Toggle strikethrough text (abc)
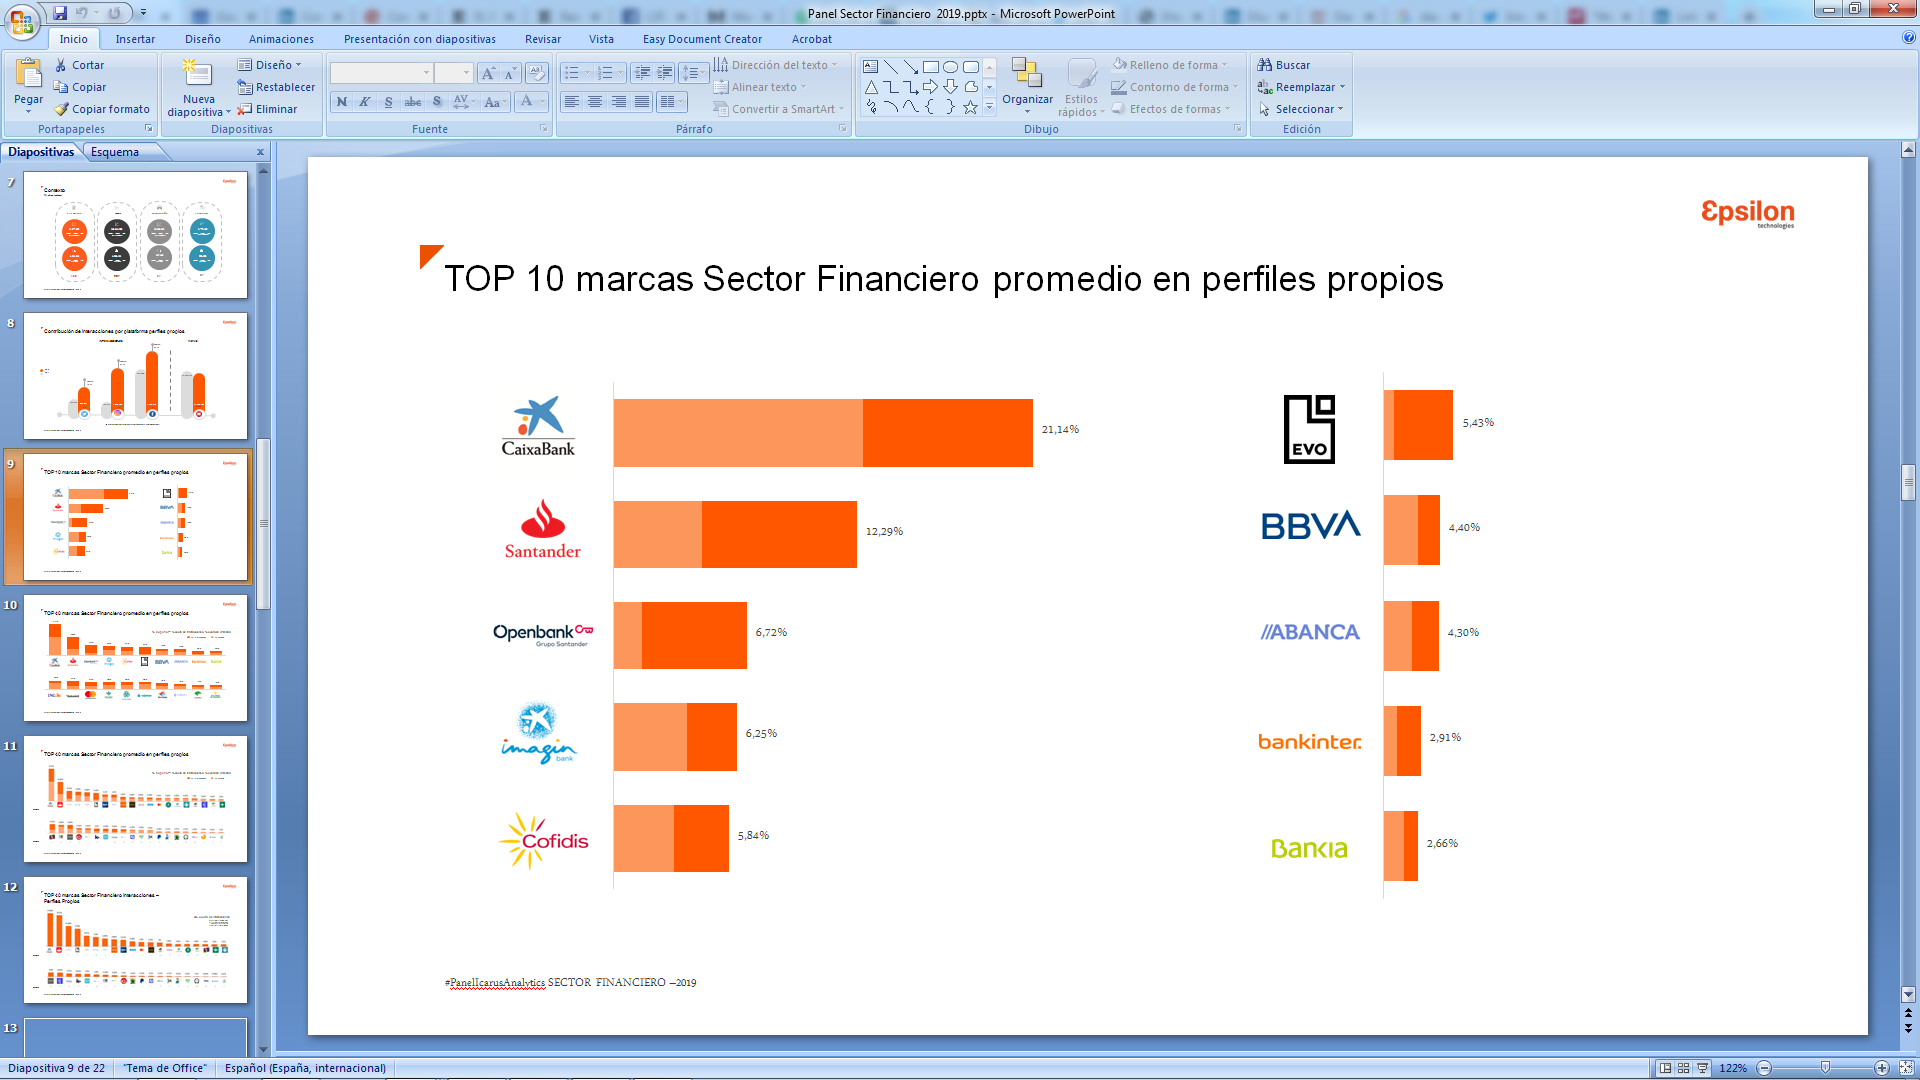Viewport: 1920px width, 1080px height. (412, 102)
